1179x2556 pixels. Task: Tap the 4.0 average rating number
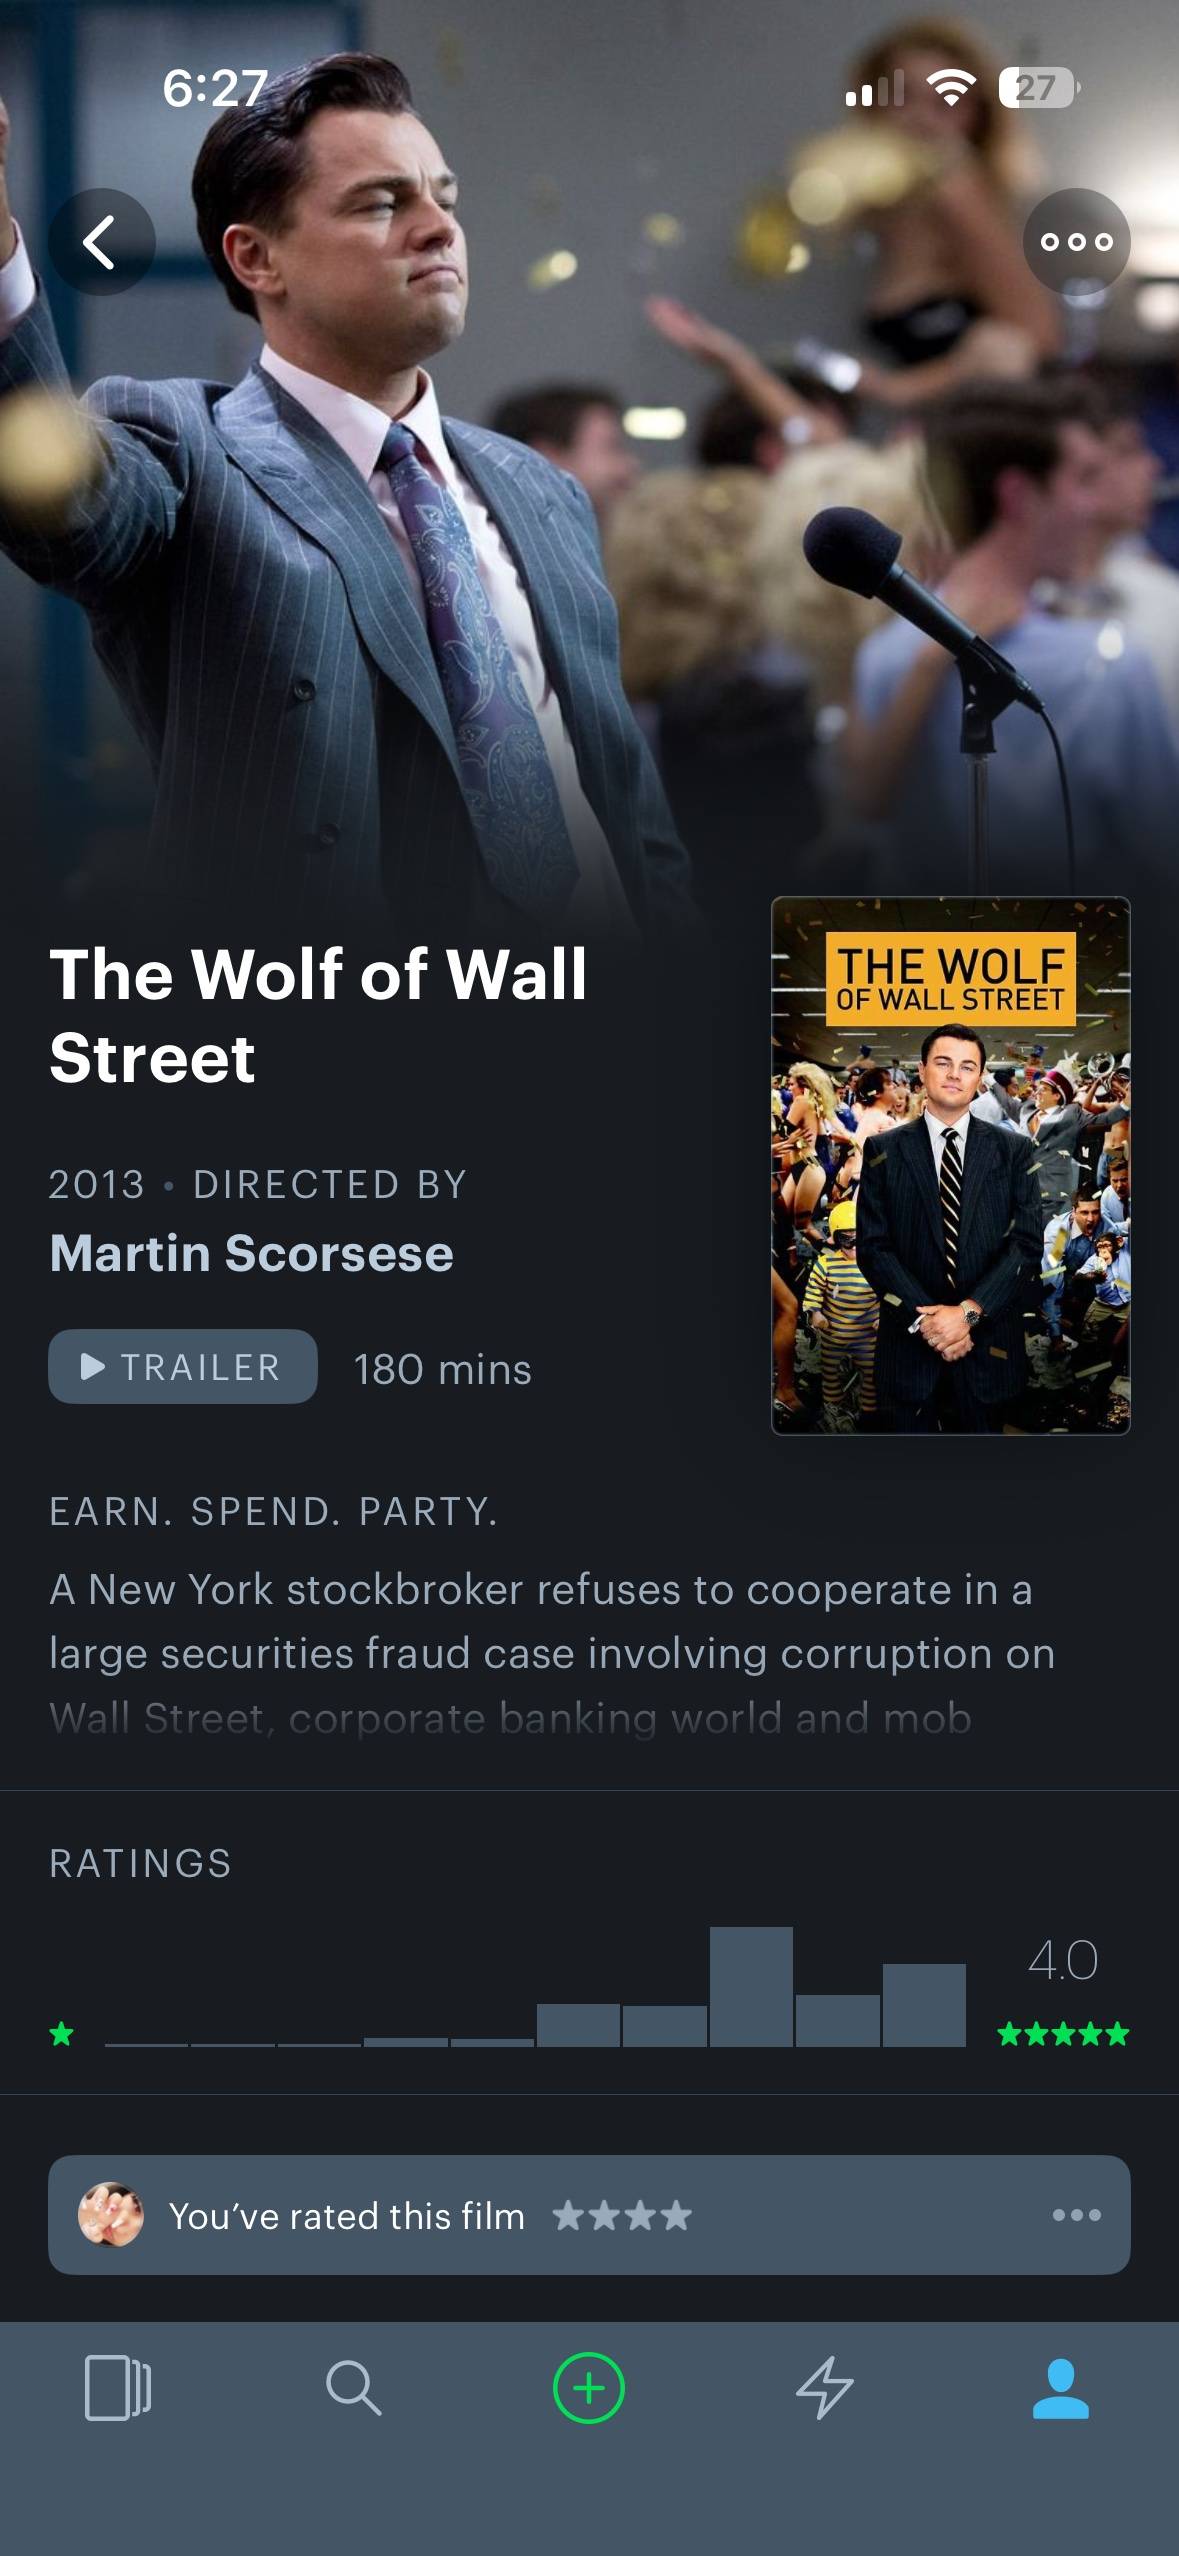pos(1063,1959)
